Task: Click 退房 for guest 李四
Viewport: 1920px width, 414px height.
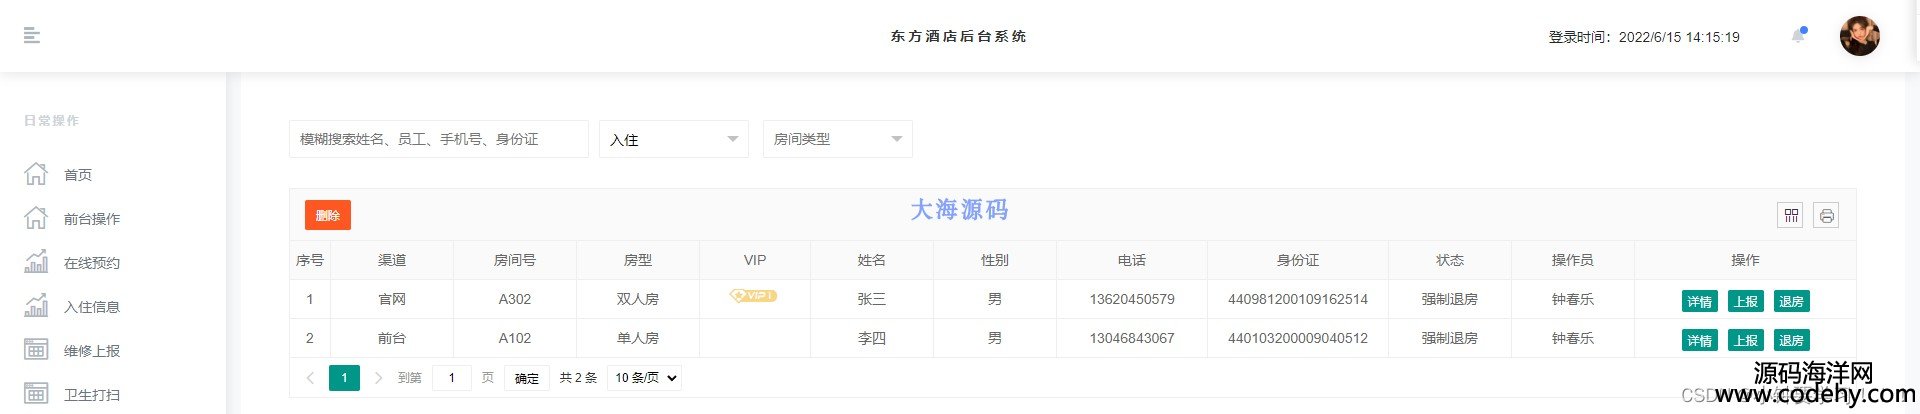Action: [1791, 340]
